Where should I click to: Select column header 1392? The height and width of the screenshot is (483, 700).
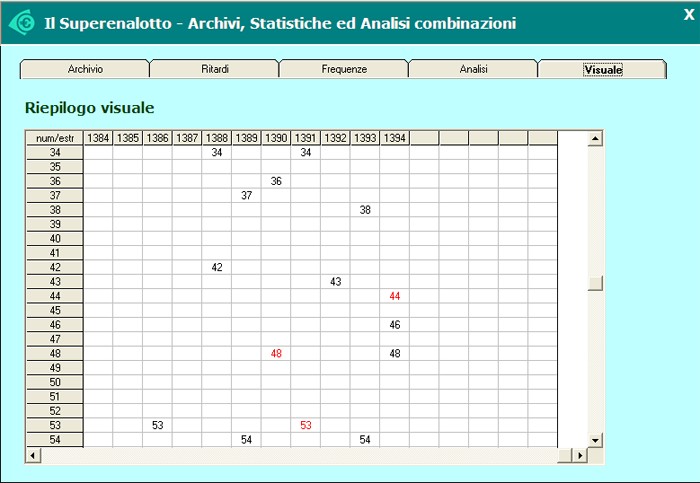(x=335, y=138)
